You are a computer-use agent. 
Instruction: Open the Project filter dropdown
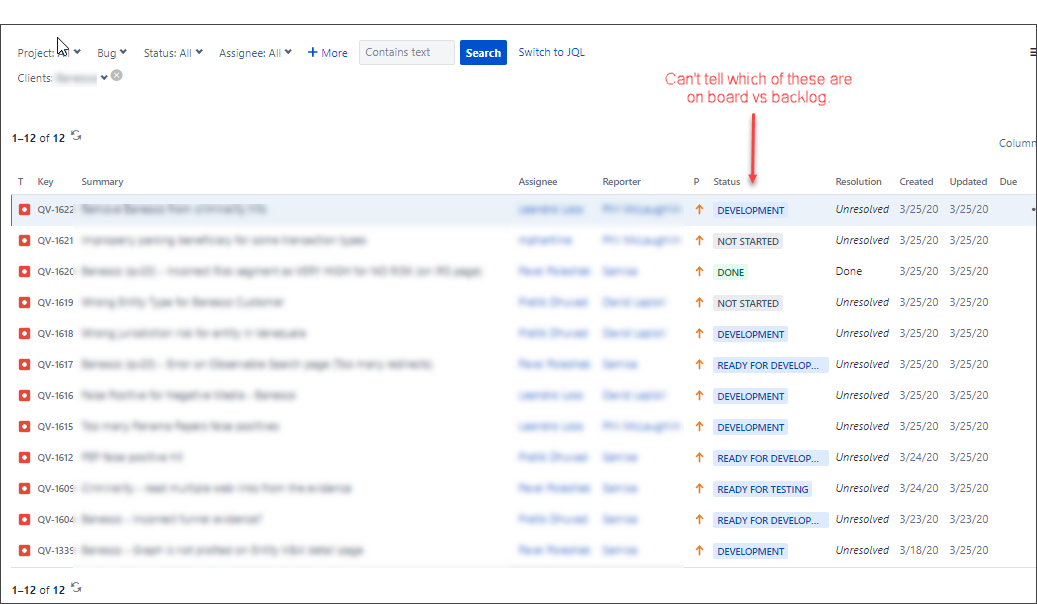point(49,53)
